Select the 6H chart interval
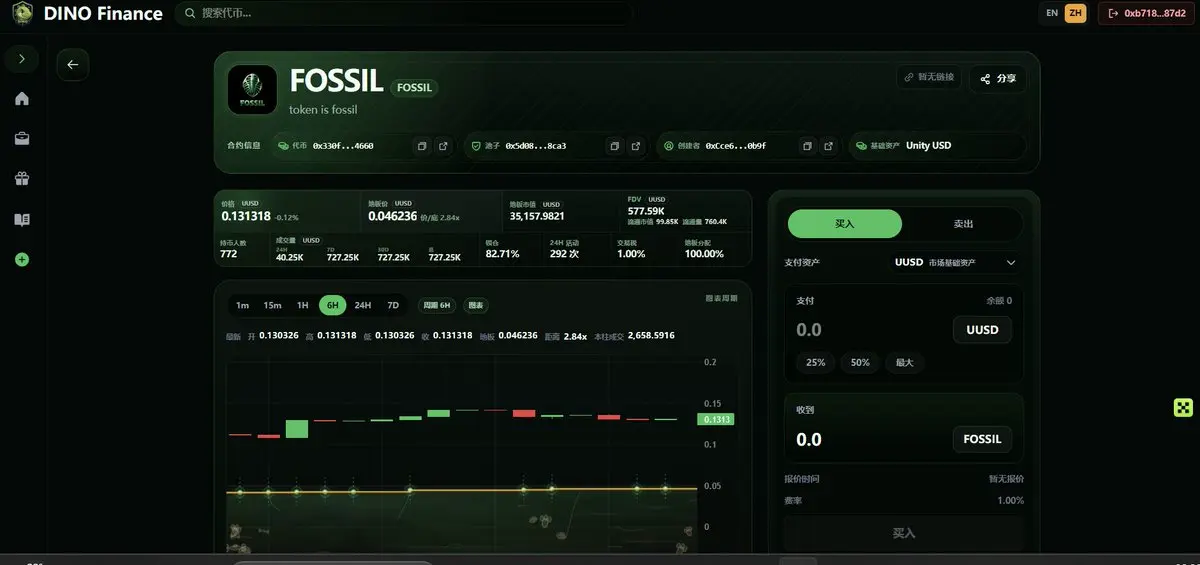 (332, 305)
